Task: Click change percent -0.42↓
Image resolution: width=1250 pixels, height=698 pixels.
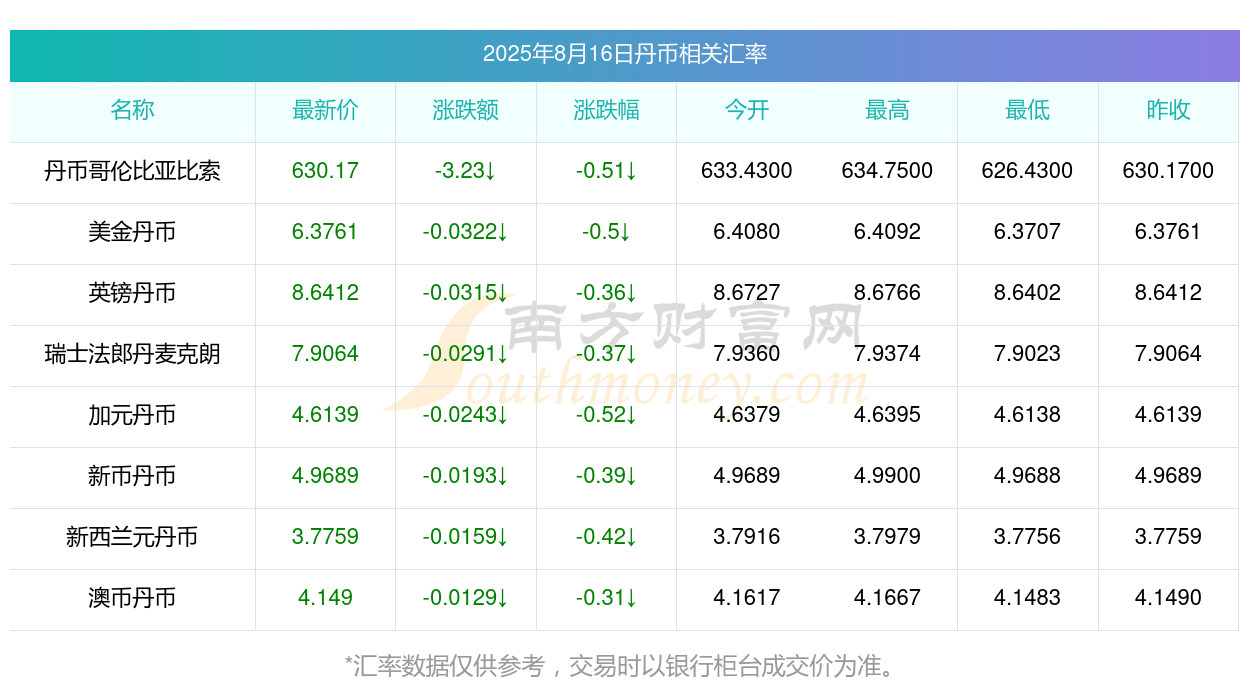Action: [x=607, y=537]
